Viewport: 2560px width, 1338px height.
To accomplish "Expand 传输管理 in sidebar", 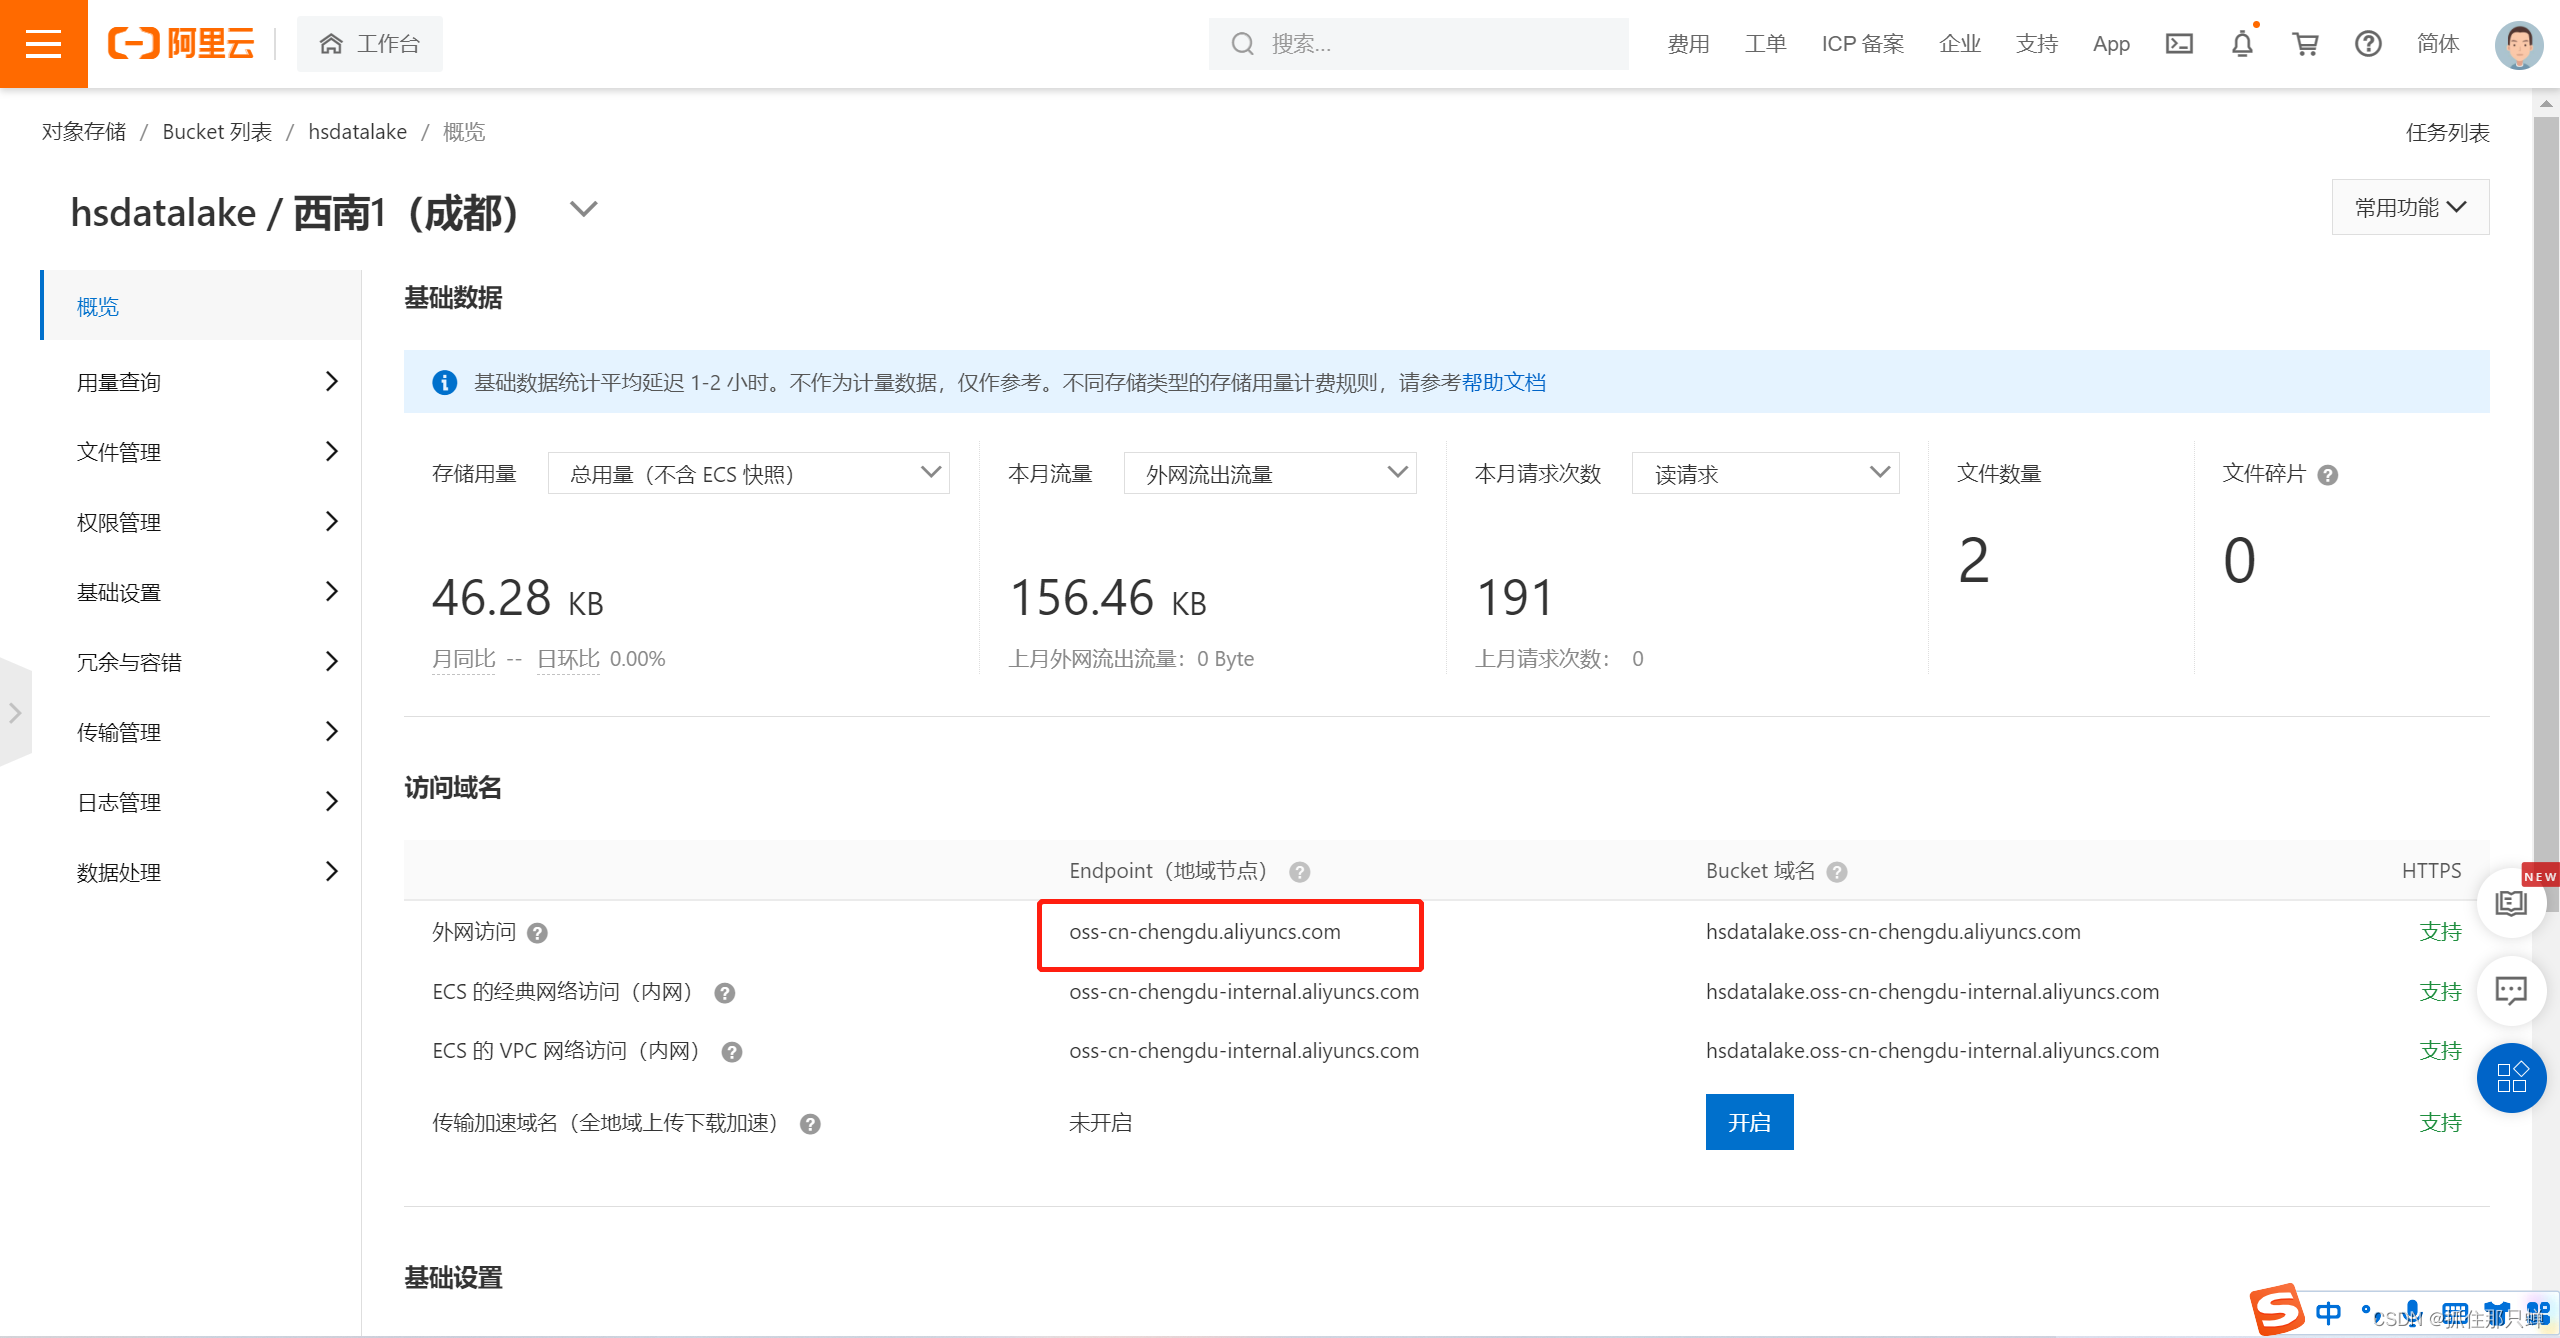I will point(201,732).
